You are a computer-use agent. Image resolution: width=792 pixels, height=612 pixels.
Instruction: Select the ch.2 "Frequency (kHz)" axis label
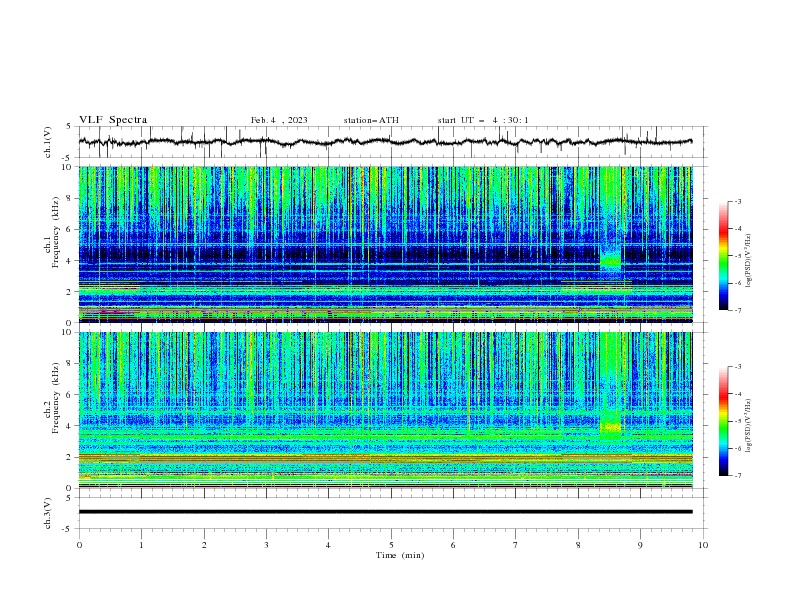coord(56,397)
